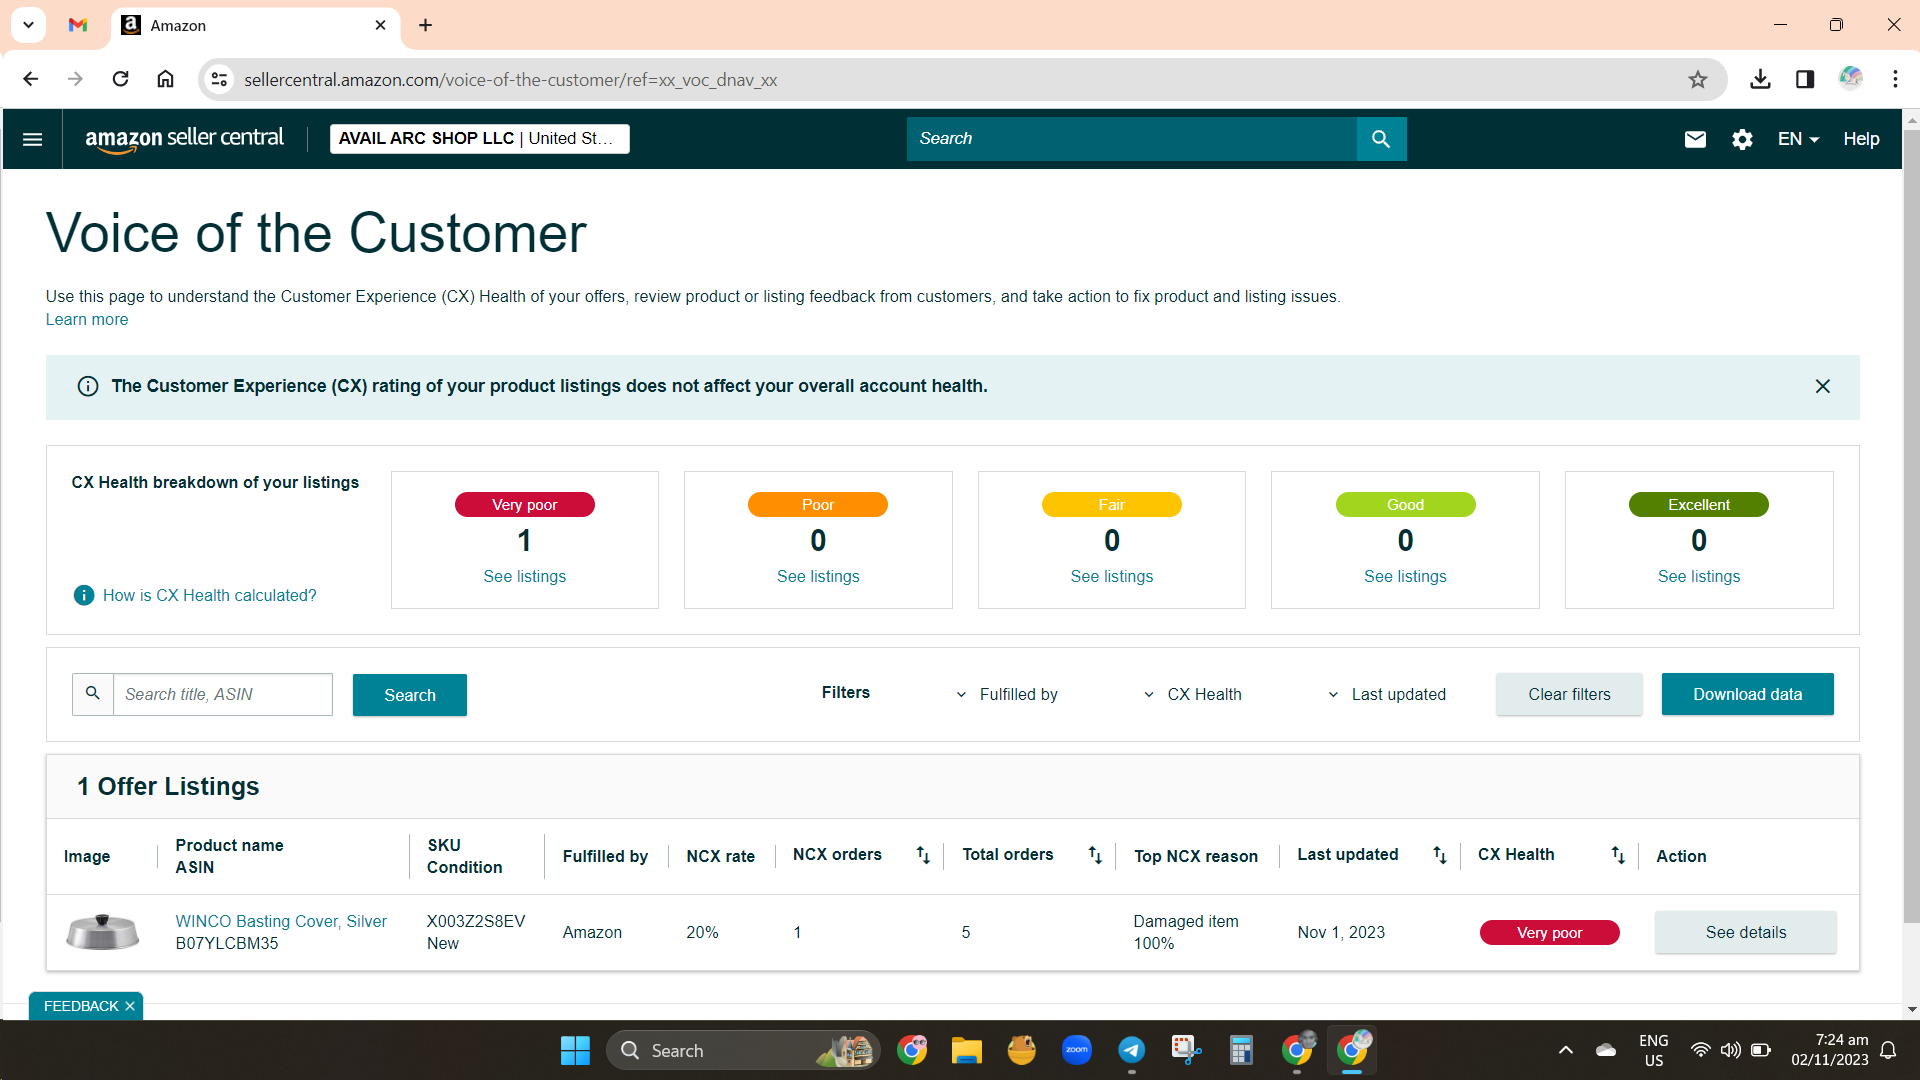Viewport: 1920px width, 1080px height.
Task: Click the teal Search button
Action: [x=410, y=695]
